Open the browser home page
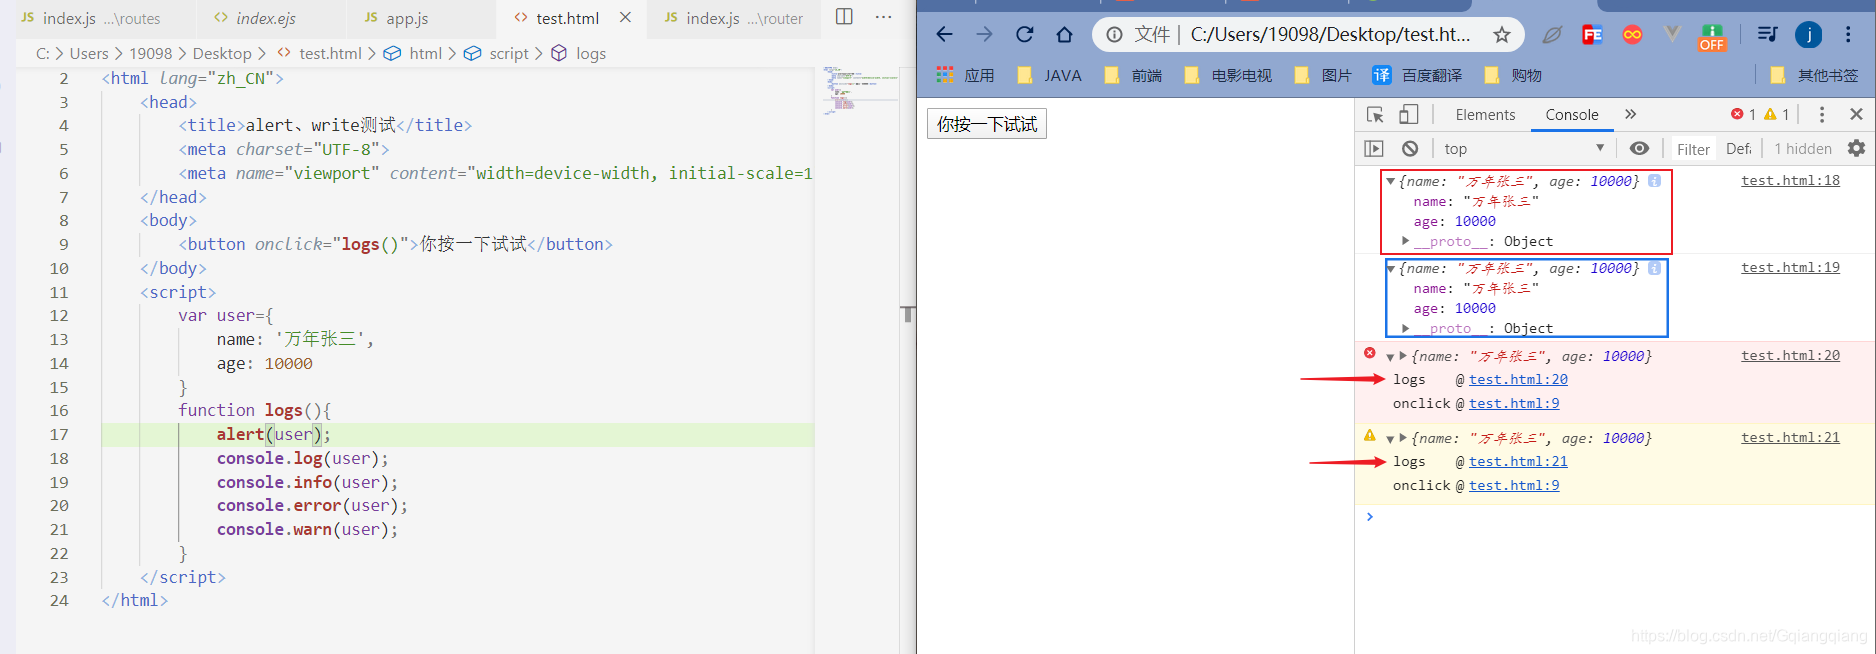The image size is (1876, 654). pos(1064,35)
